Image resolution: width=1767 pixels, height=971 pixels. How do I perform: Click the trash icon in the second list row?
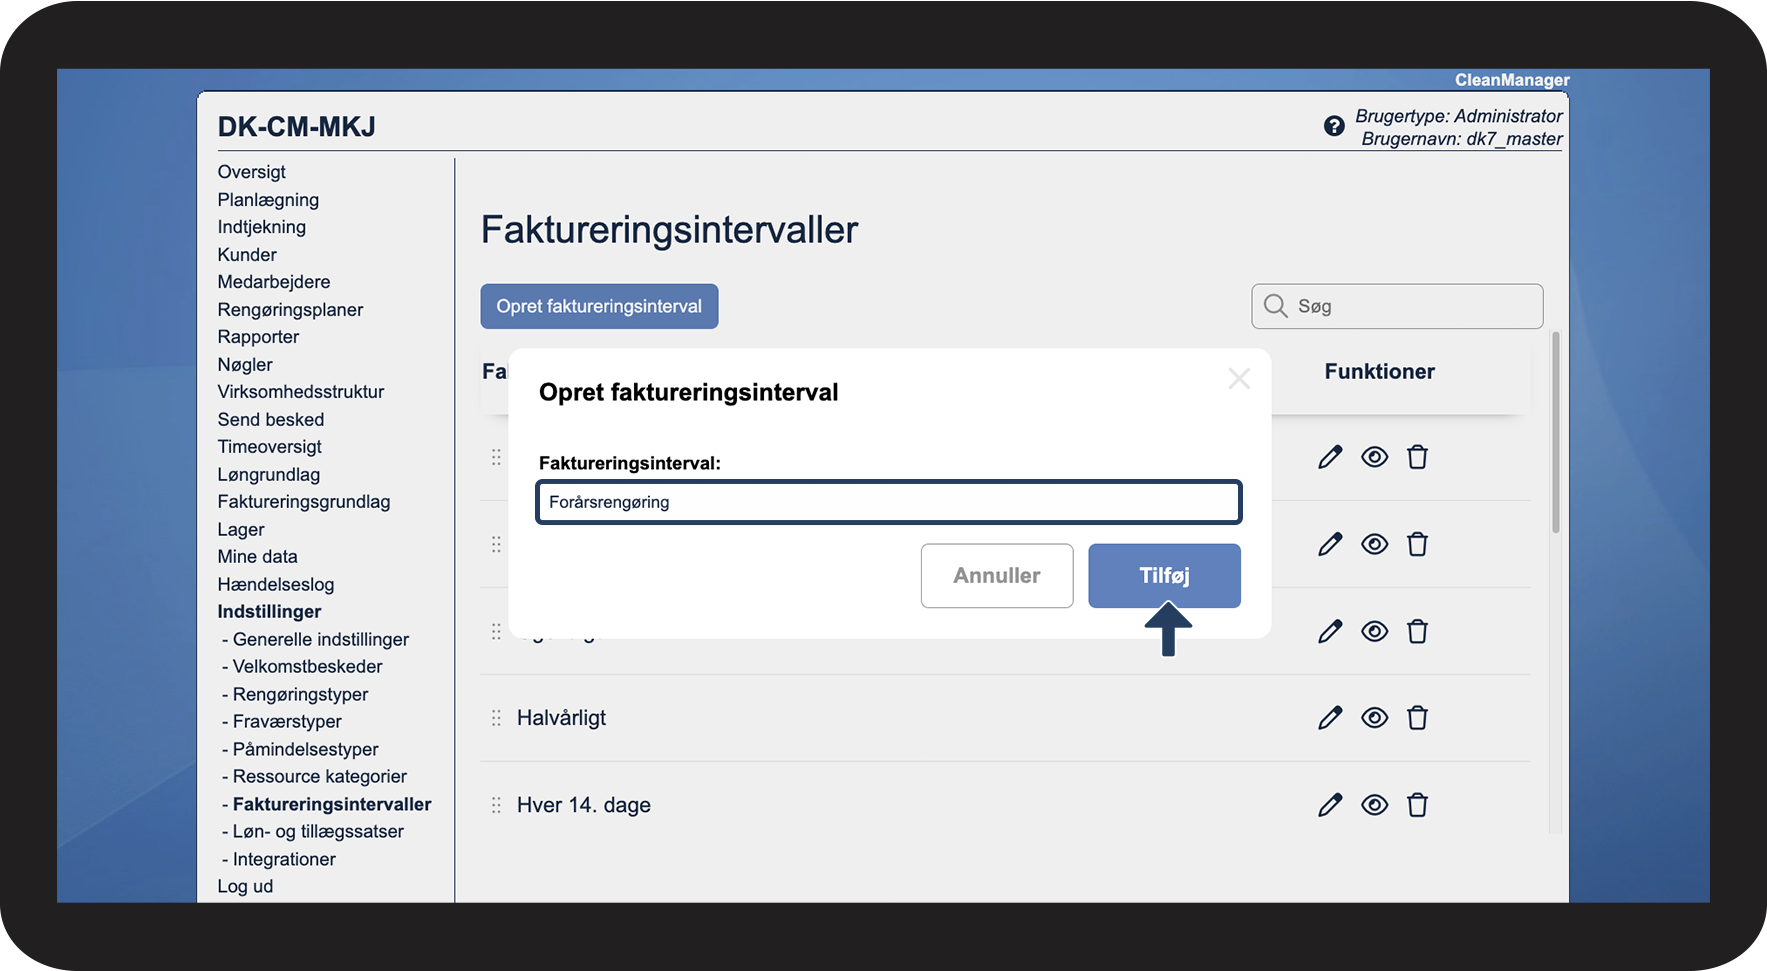pos(1417,544)
